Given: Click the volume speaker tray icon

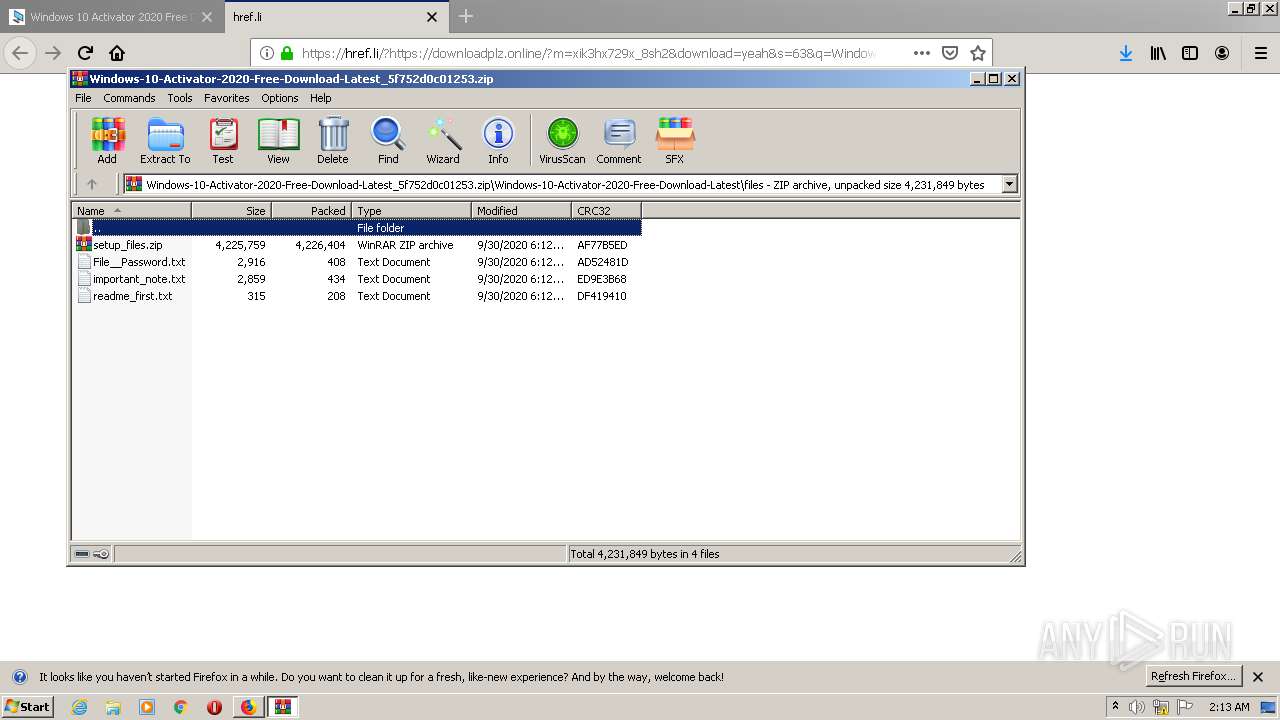Looking at the screenshot, I should click(x=1137, y=707).
